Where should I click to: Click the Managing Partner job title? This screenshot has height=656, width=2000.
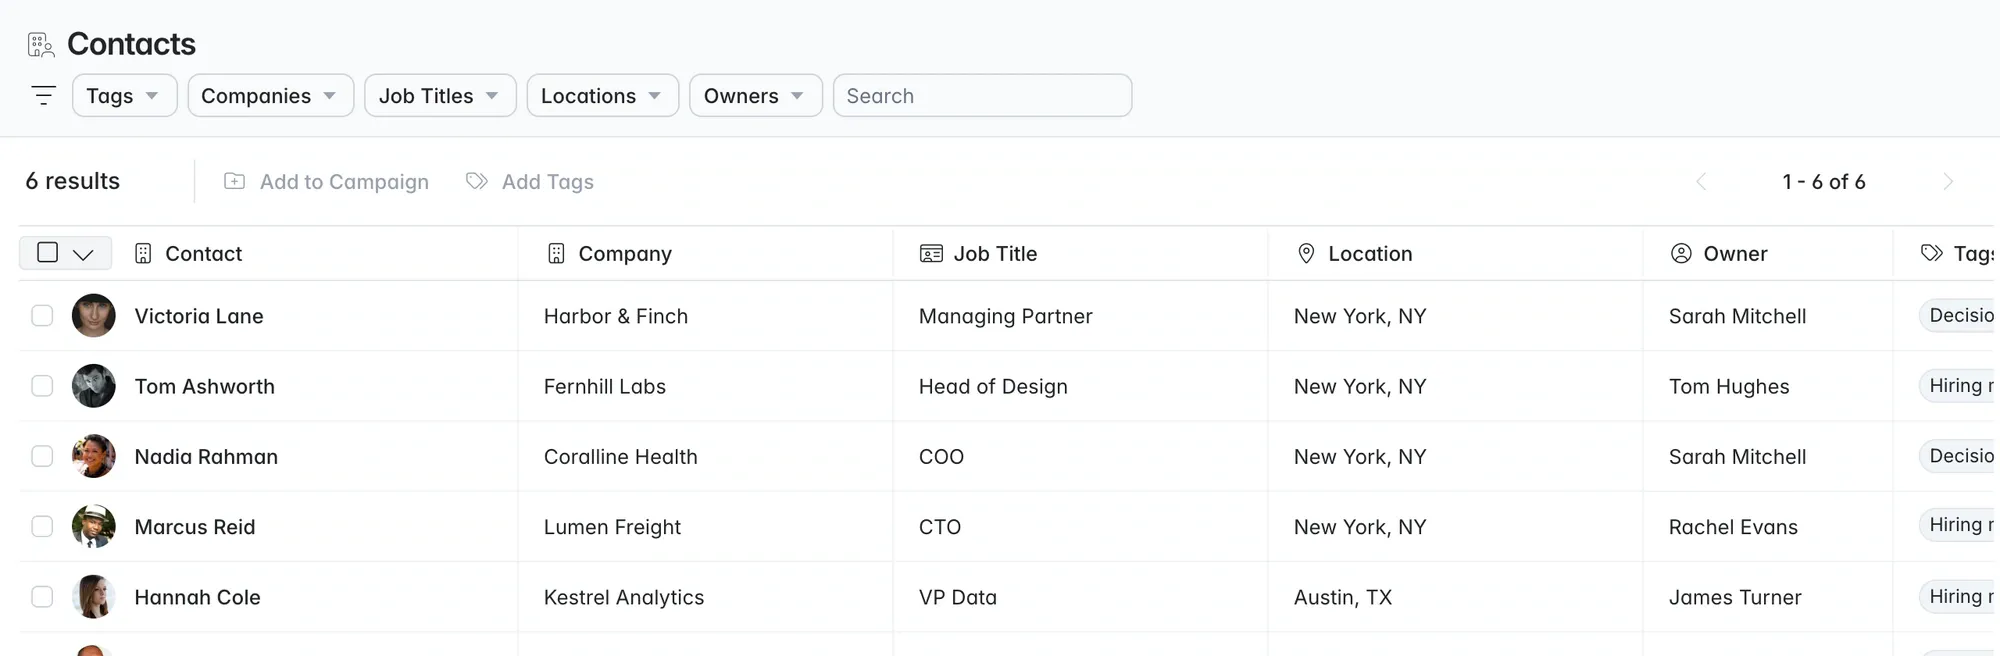pos(1006,316)
